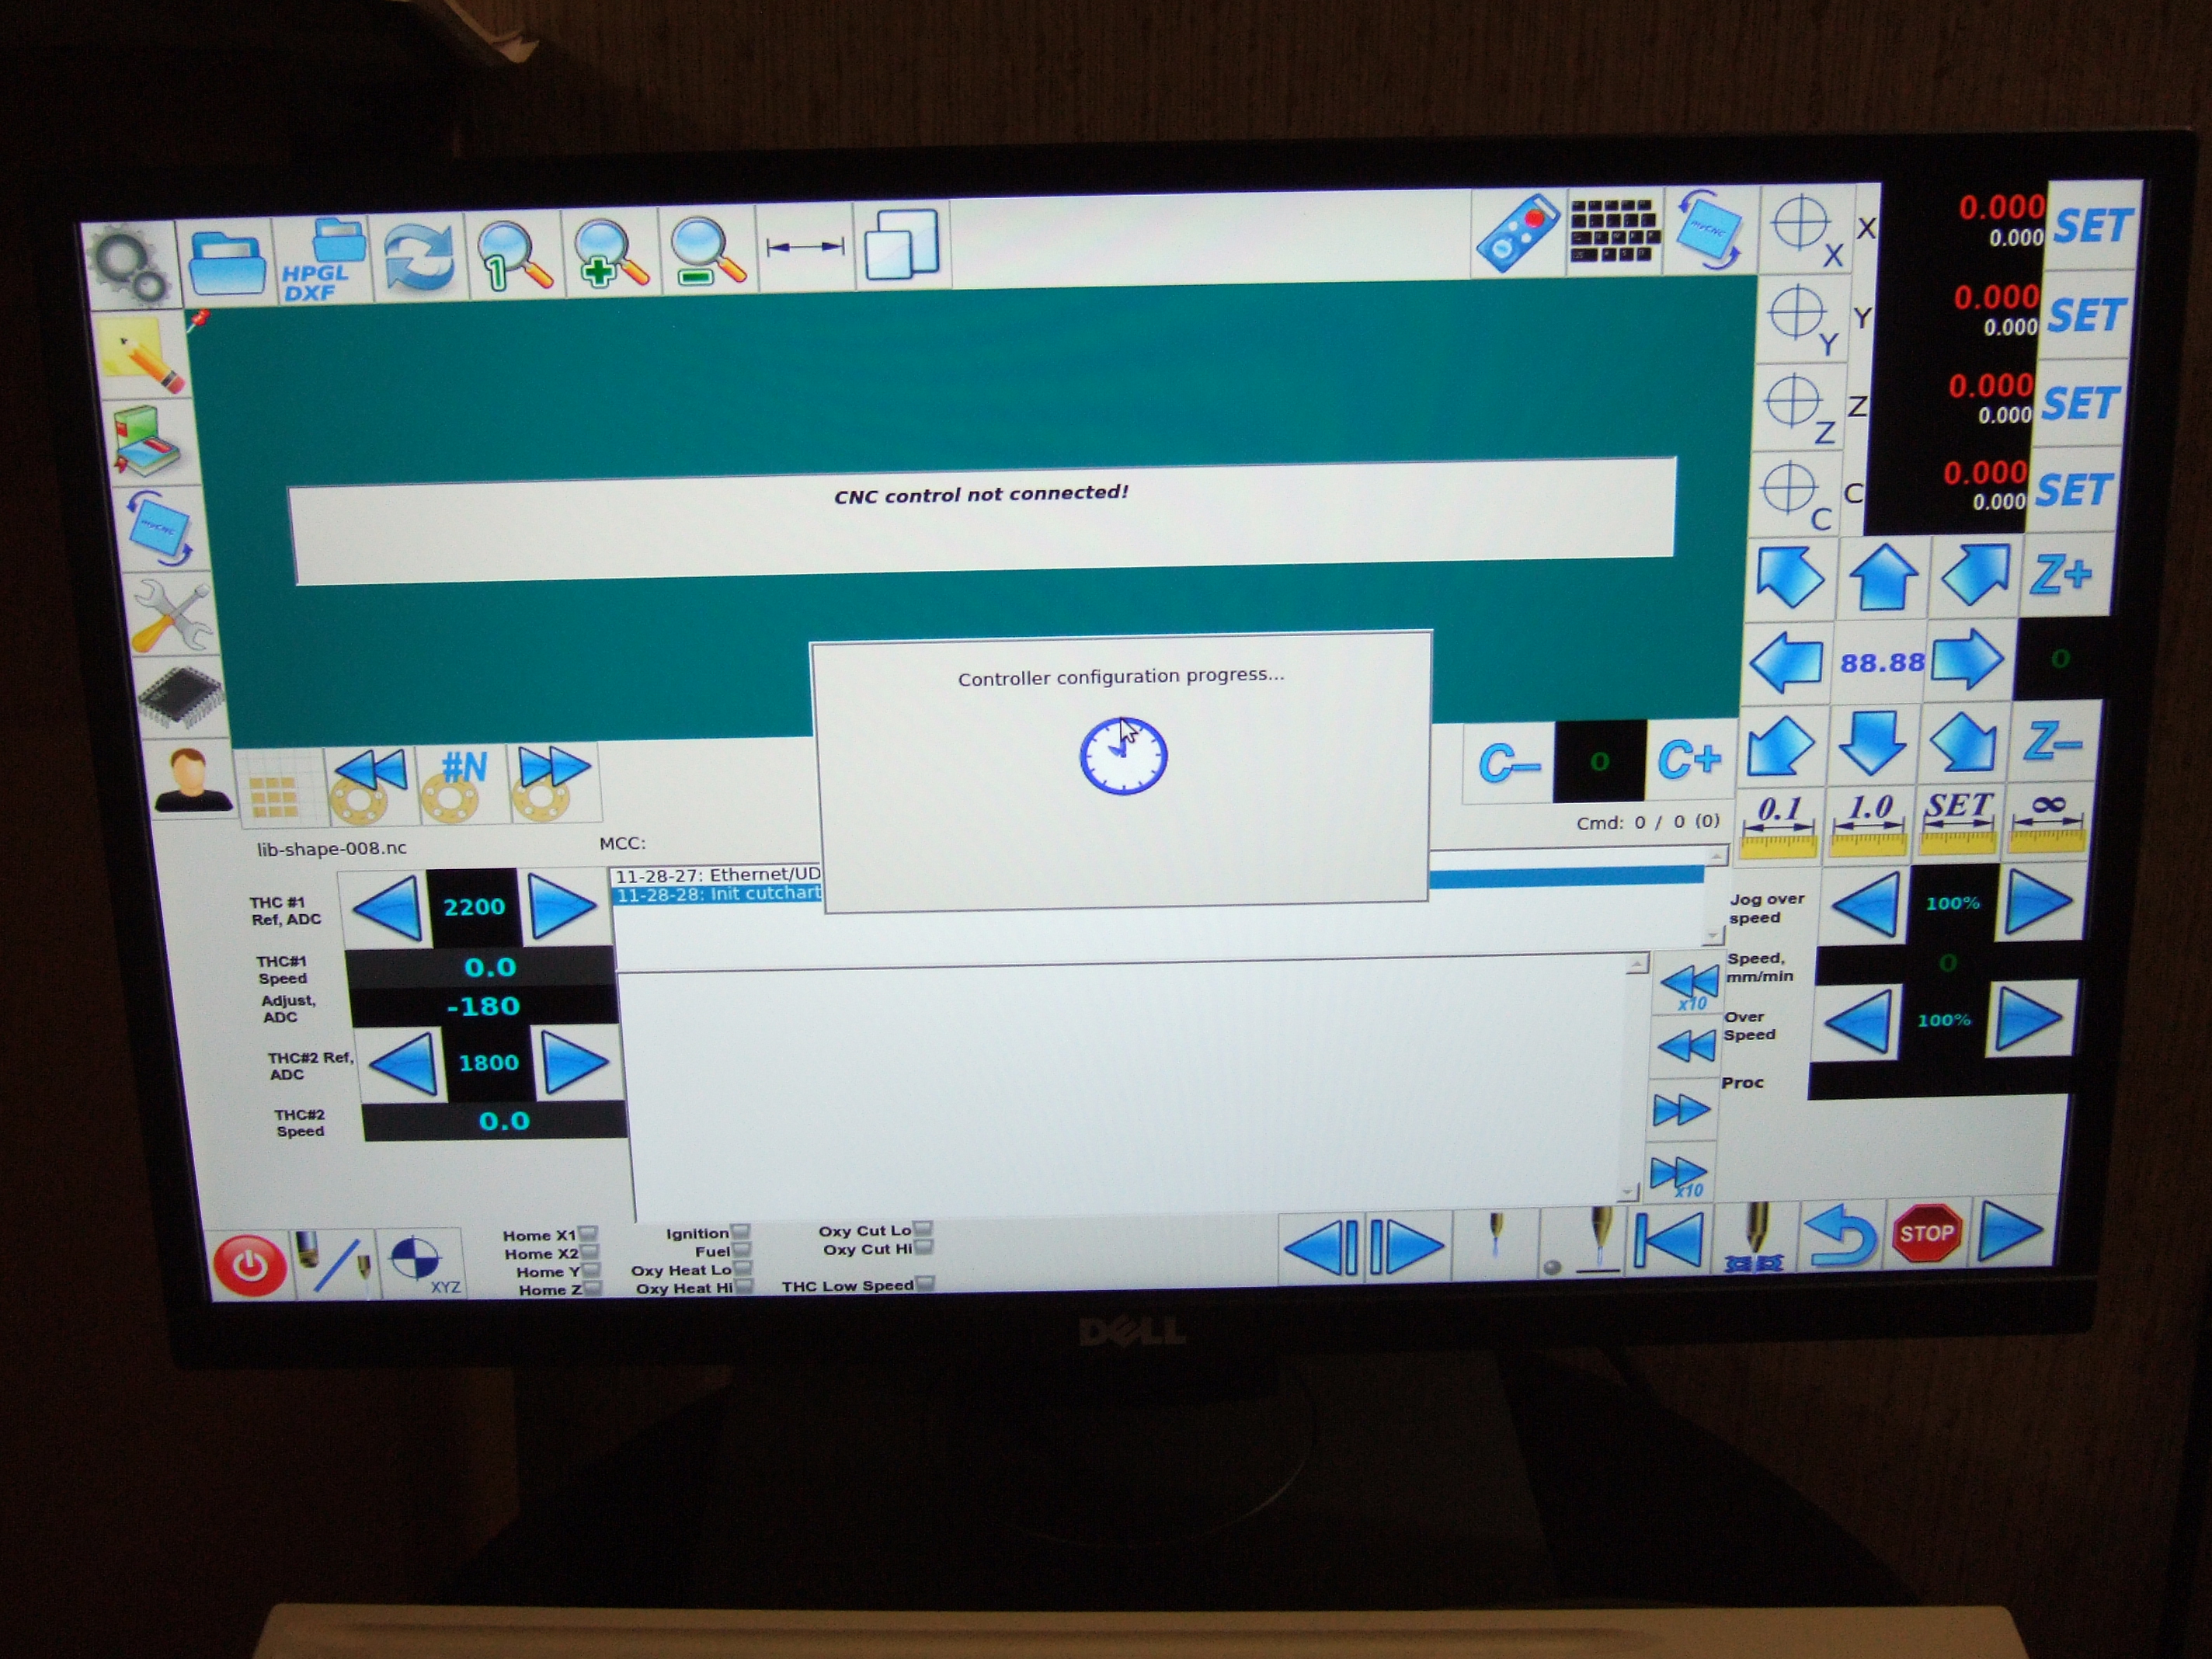This screenshot has height=1659, width=2212.
Task: Increase Jog over speed percentage
Action: 2038,902
